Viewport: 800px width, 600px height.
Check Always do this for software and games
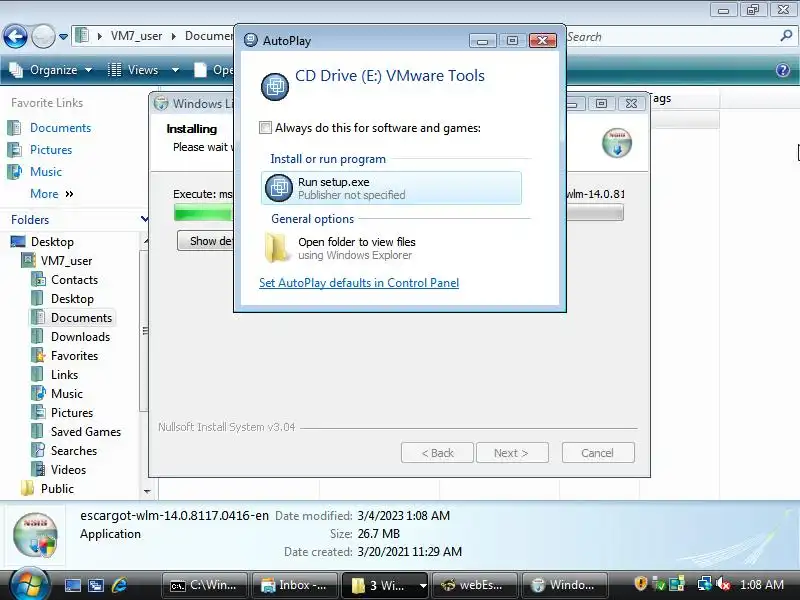[265, 128]
